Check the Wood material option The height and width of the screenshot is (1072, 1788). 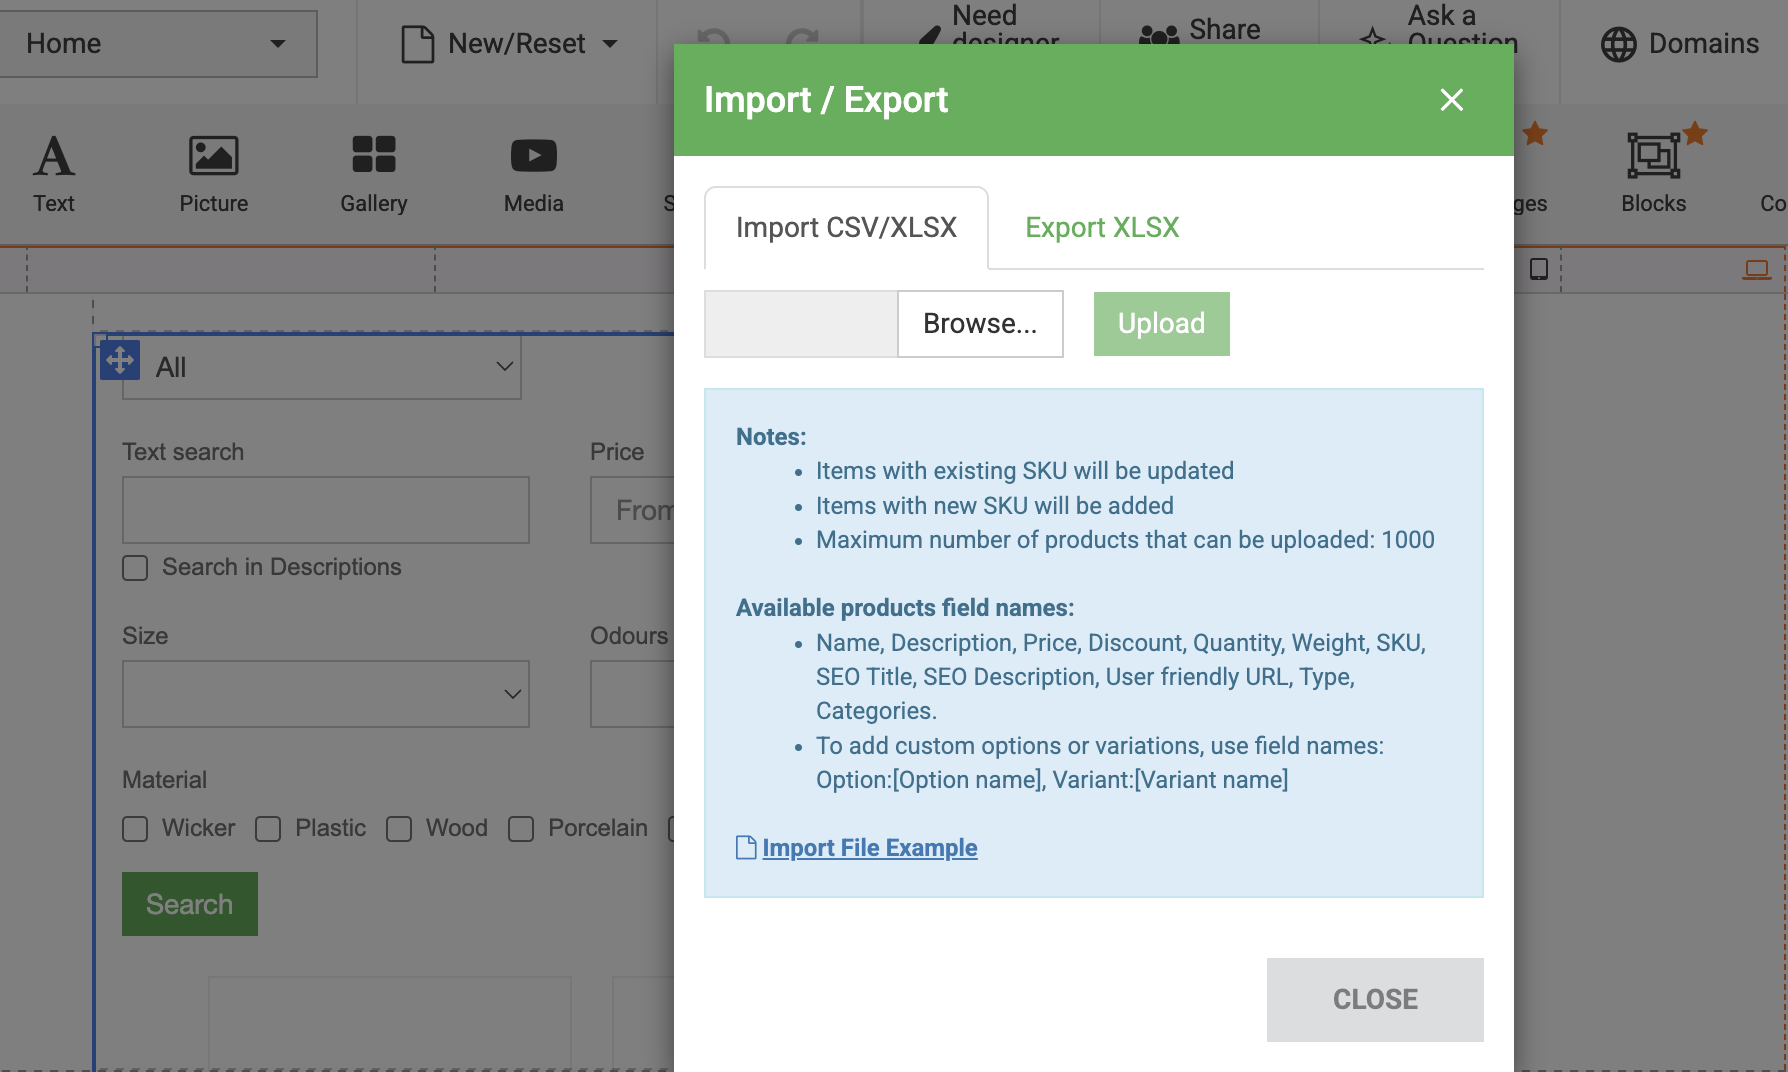[399, 829]
